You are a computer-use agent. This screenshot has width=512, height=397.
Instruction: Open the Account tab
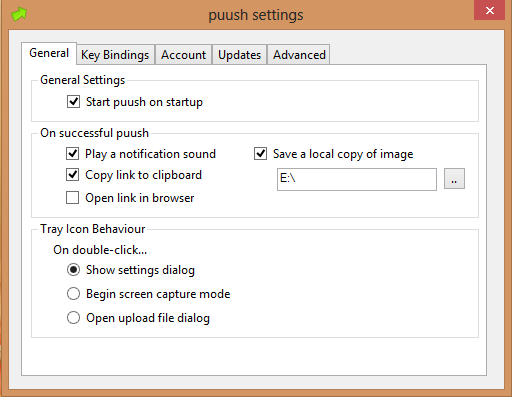(183, 55)
